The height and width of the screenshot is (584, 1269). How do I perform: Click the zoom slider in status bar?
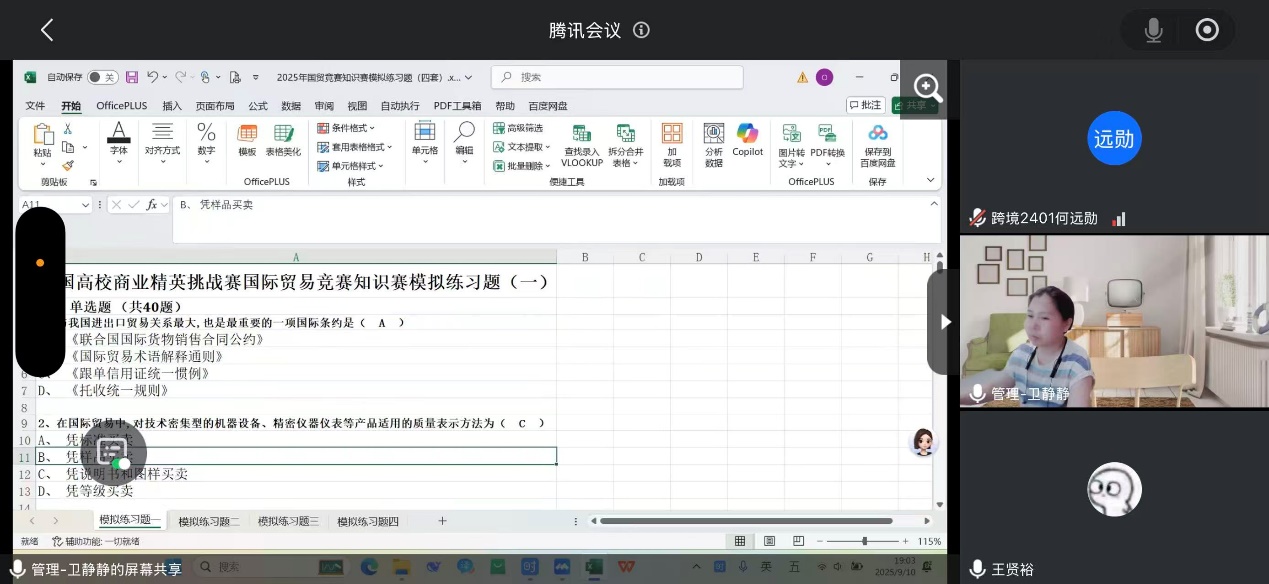[x=864, y=541]
